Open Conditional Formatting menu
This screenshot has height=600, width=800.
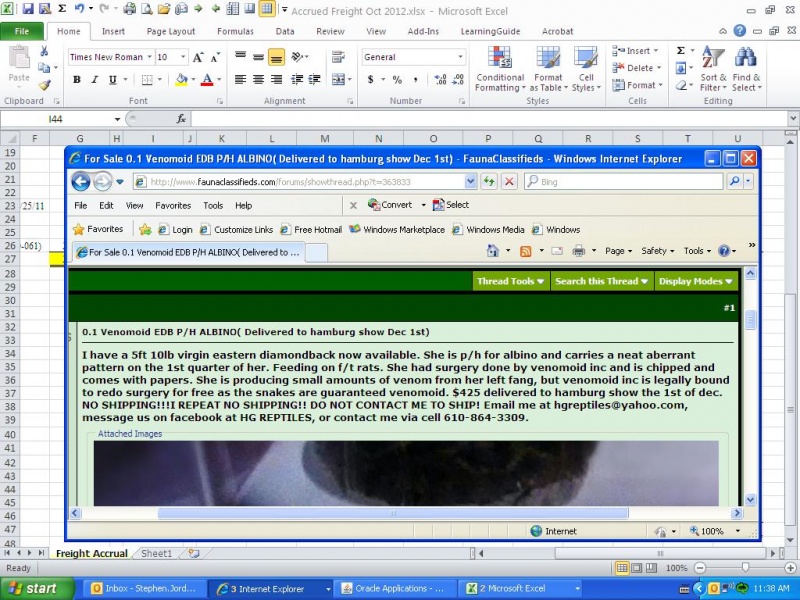(499, 69)
